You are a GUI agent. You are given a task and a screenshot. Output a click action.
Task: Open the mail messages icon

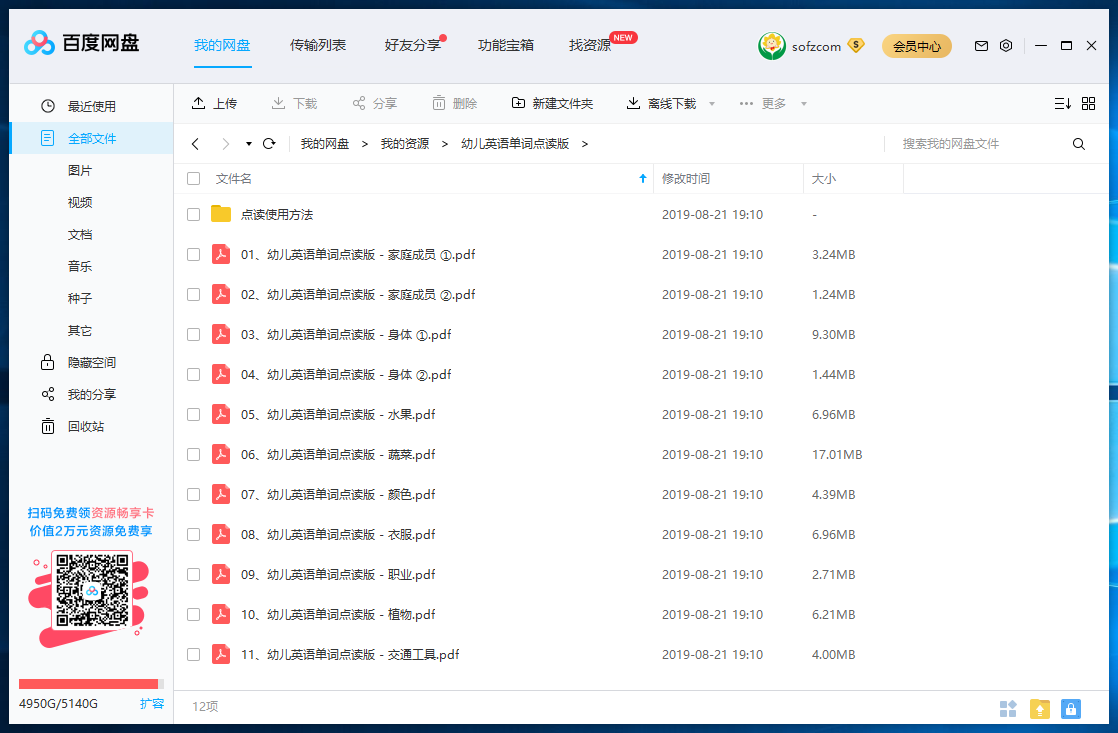[x=981, y=46]
